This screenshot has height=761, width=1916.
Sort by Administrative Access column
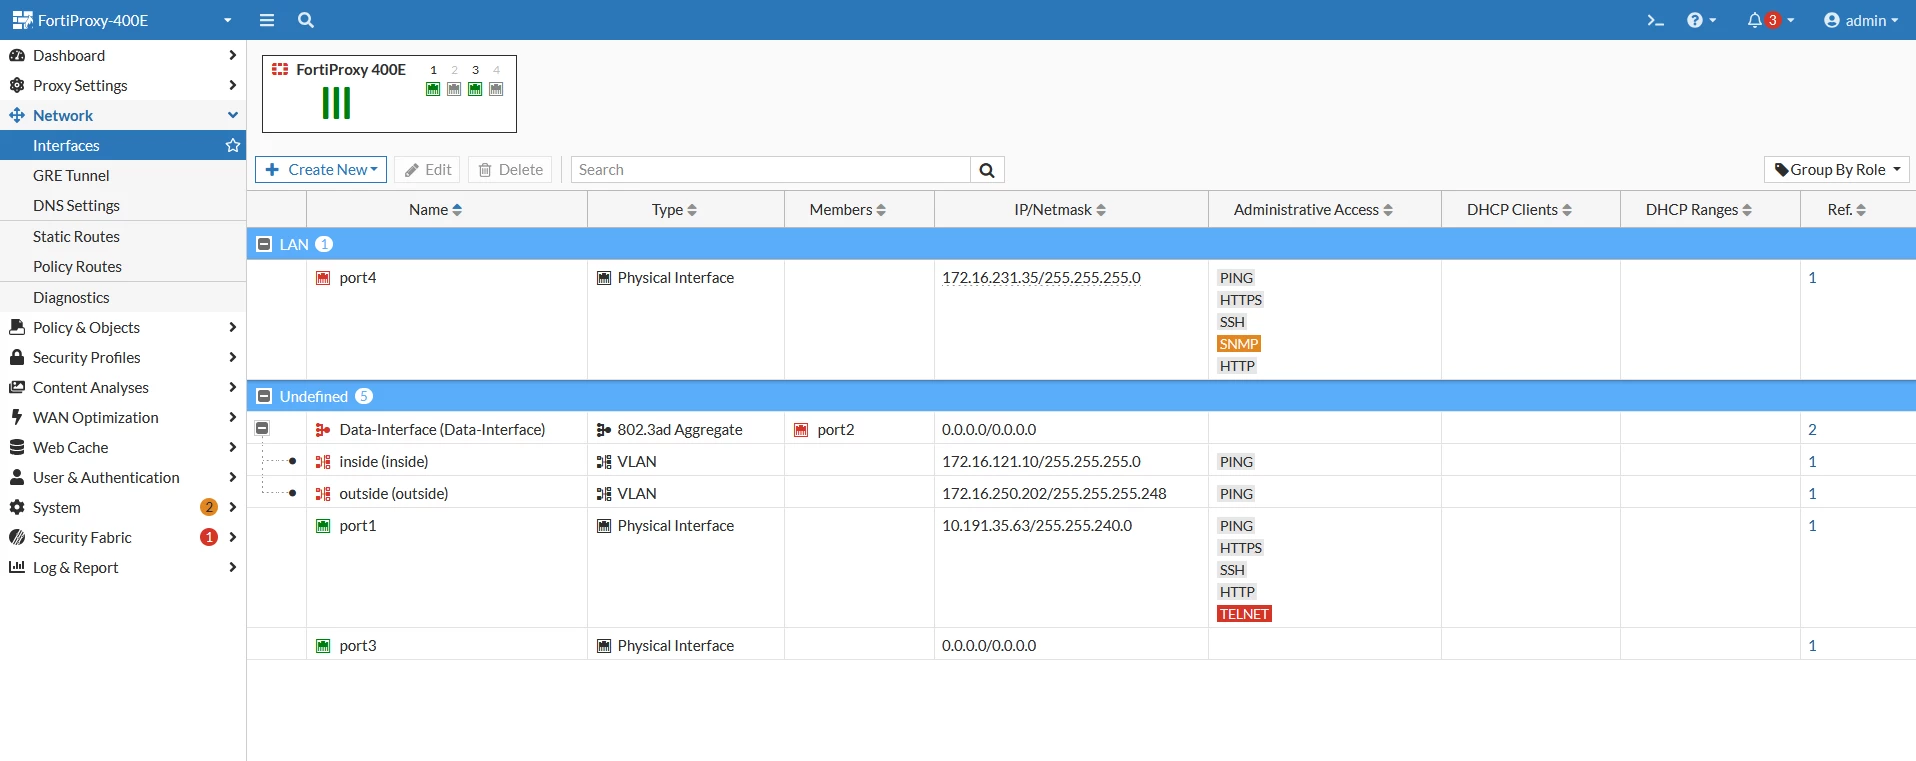tap(1313, 210)
